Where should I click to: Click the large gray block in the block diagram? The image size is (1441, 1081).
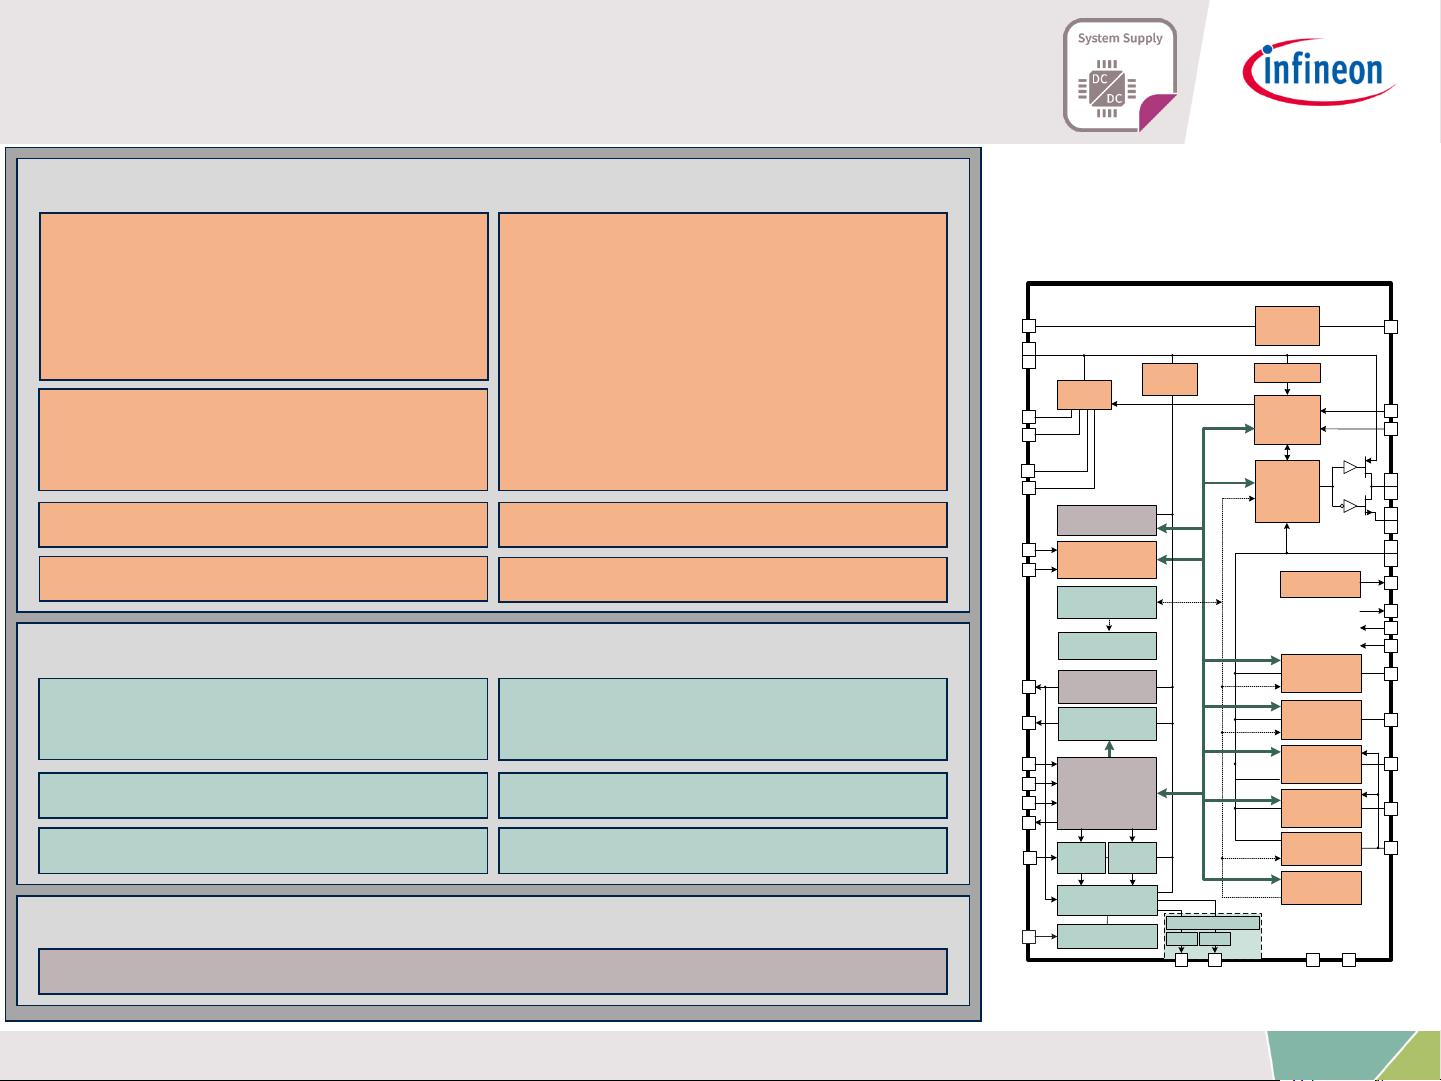pos(1106,793)
